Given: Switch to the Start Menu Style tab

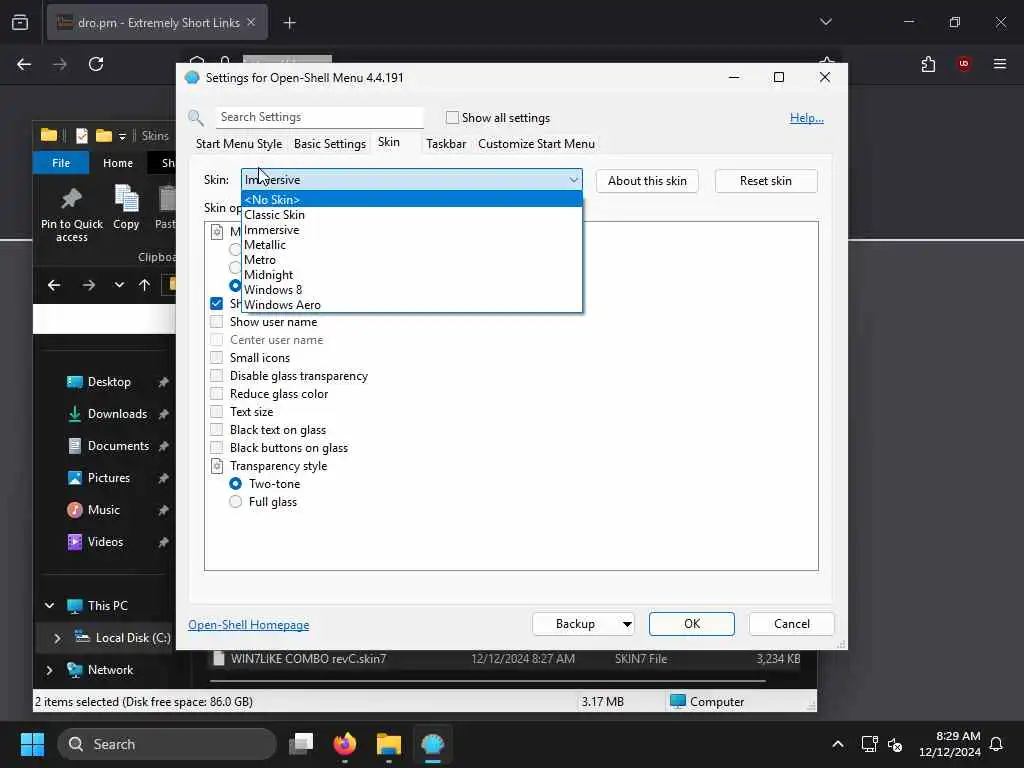Looking at the screenshot, I should (x=239, y=144).
